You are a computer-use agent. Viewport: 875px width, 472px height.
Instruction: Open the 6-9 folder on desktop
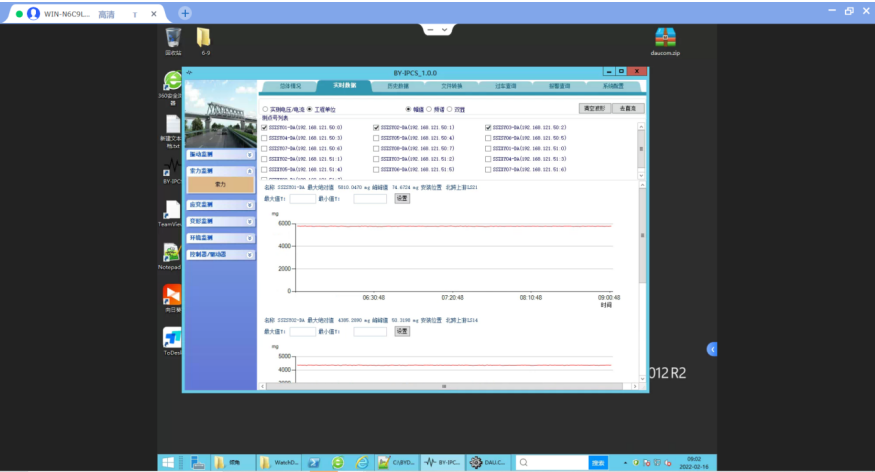click(x=204, y=40)
